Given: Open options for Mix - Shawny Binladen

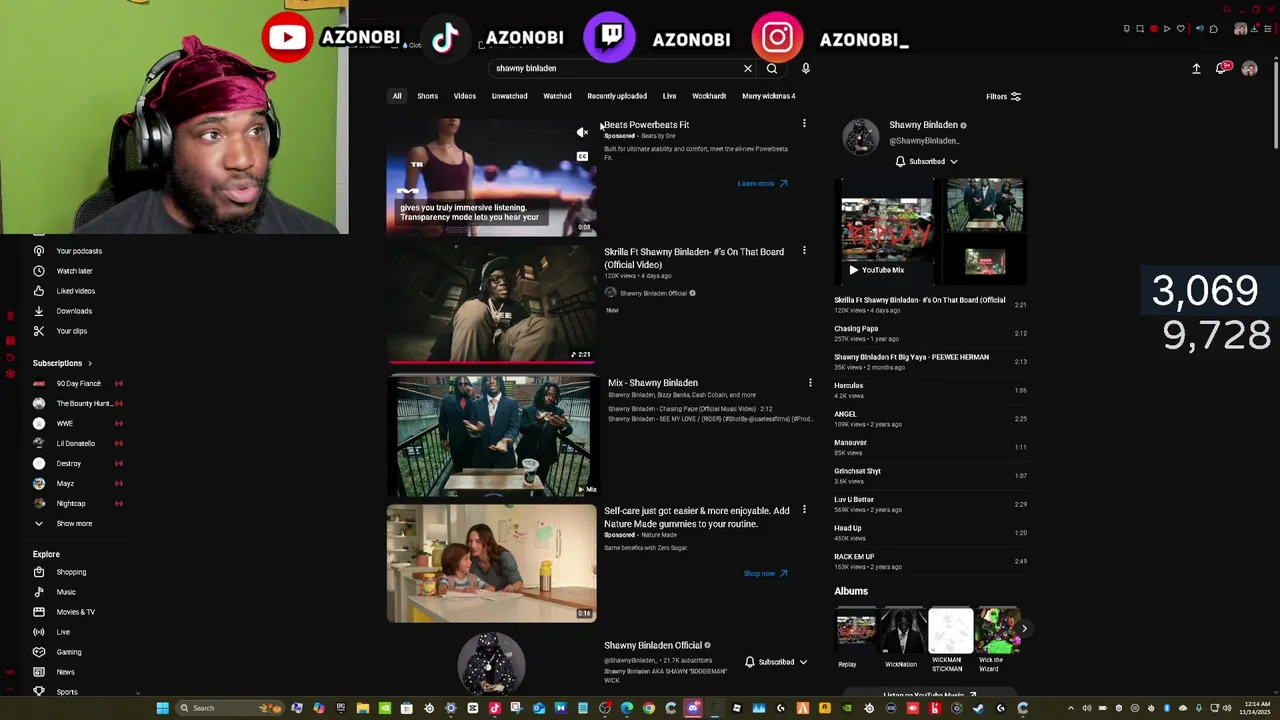Looking at the screenshot, I should 810,382.
